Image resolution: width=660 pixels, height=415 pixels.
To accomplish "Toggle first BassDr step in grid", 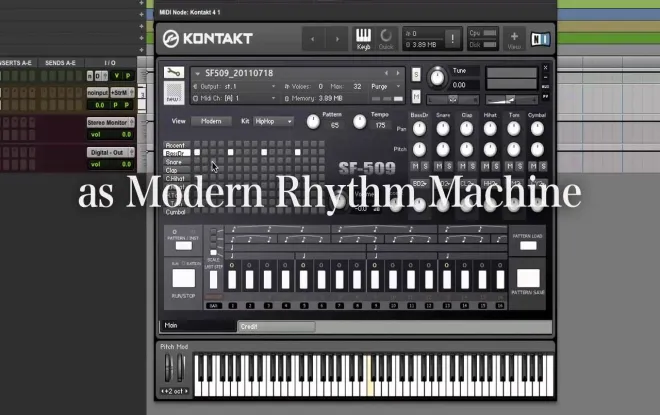I will click(197, 152).
